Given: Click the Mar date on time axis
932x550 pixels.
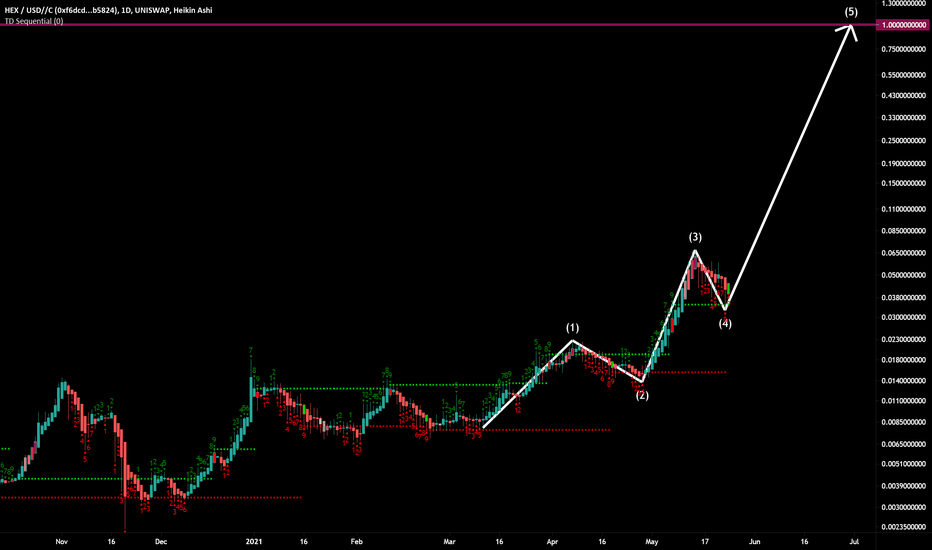Looking at the screenshot, I should click(449, 542).
